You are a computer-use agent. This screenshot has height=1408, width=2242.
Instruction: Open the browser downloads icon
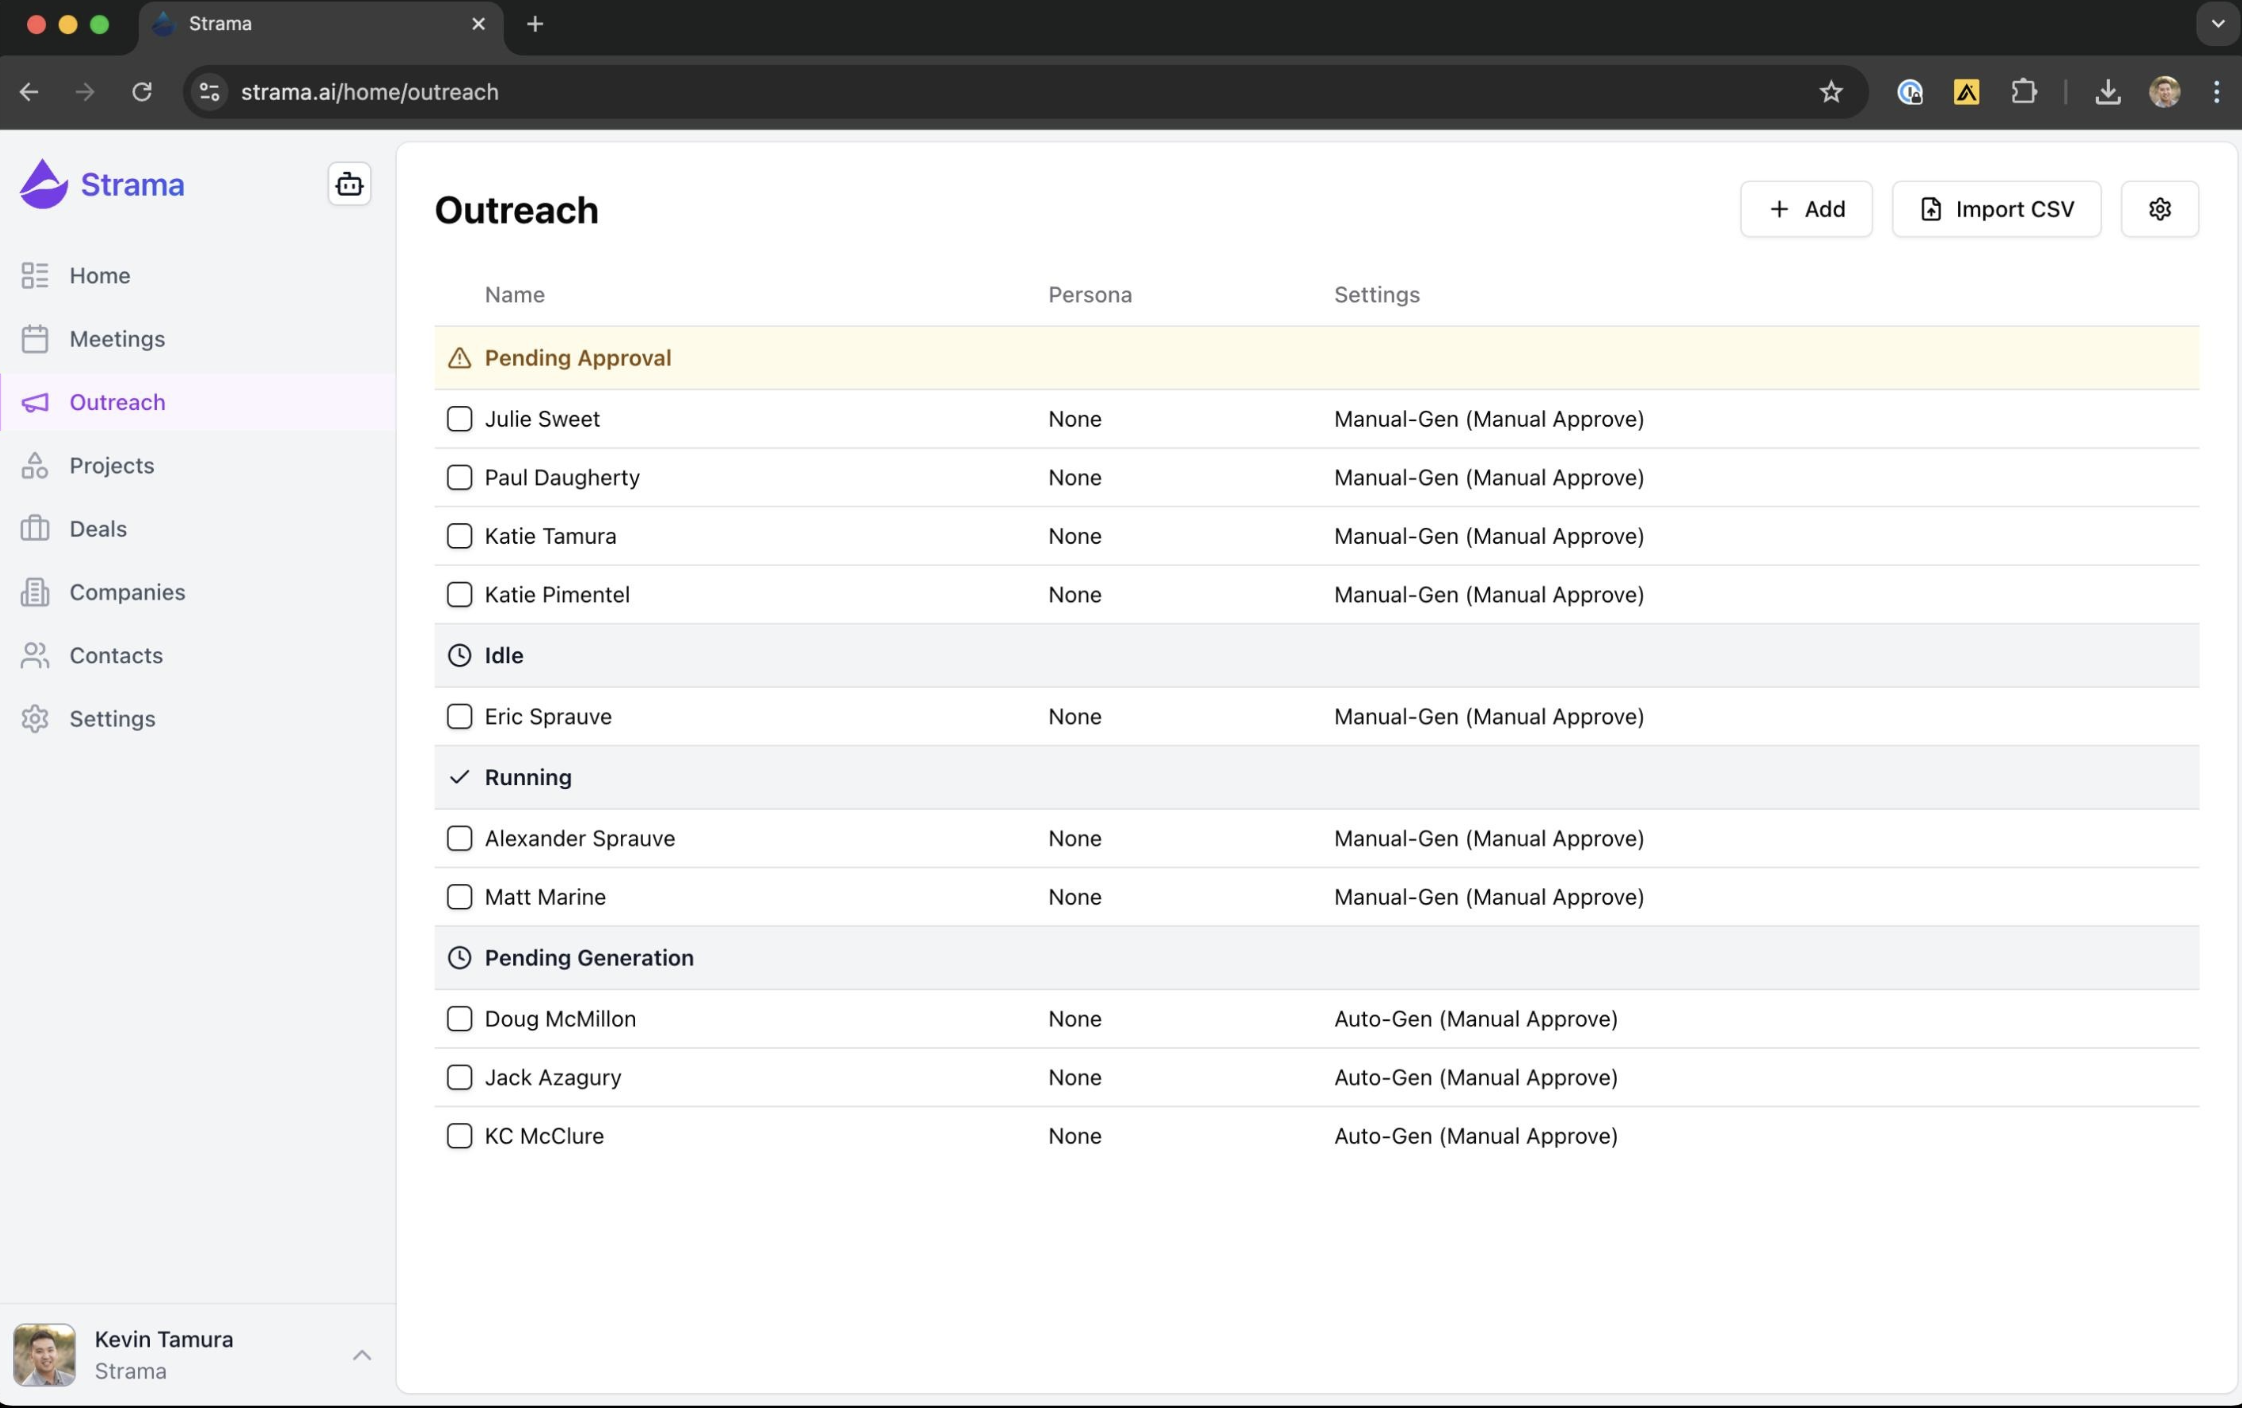pos(2107,92)
